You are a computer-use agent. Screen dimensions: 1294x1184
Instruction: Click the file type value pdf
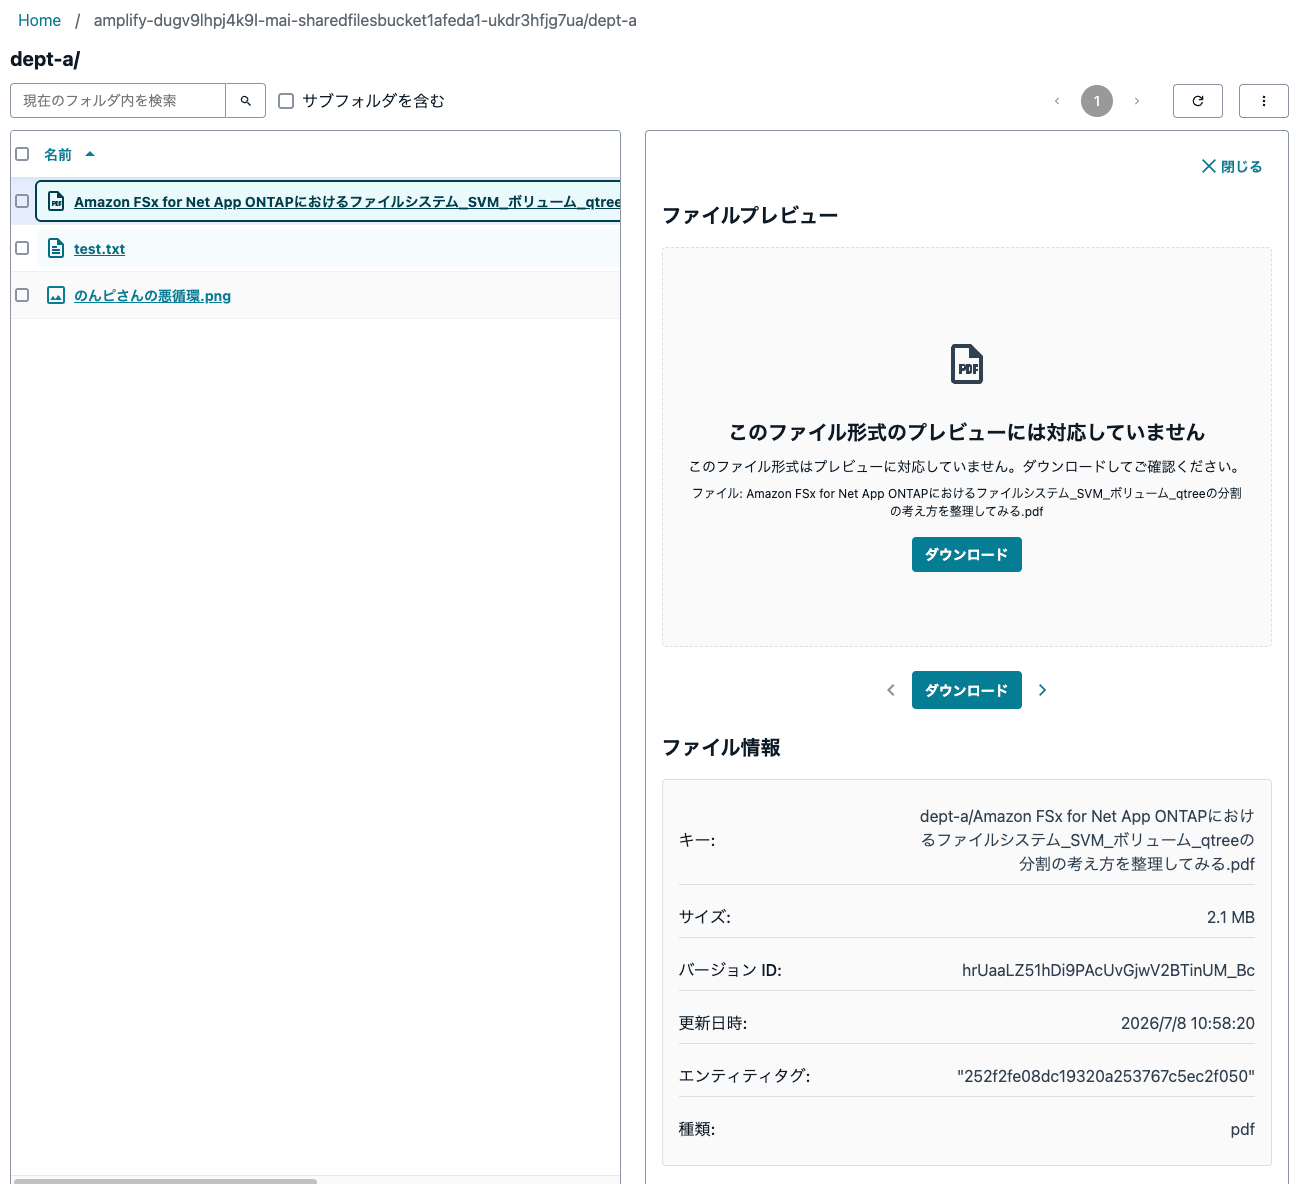pos(1243,1129)
